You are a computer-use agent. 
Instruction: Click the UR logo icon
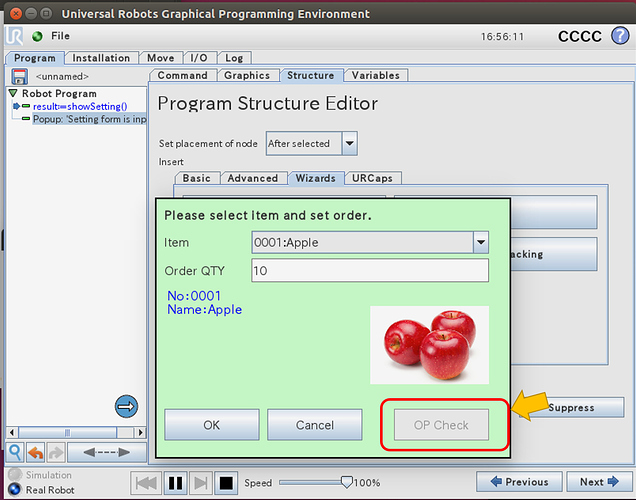(x=15, y=36)
